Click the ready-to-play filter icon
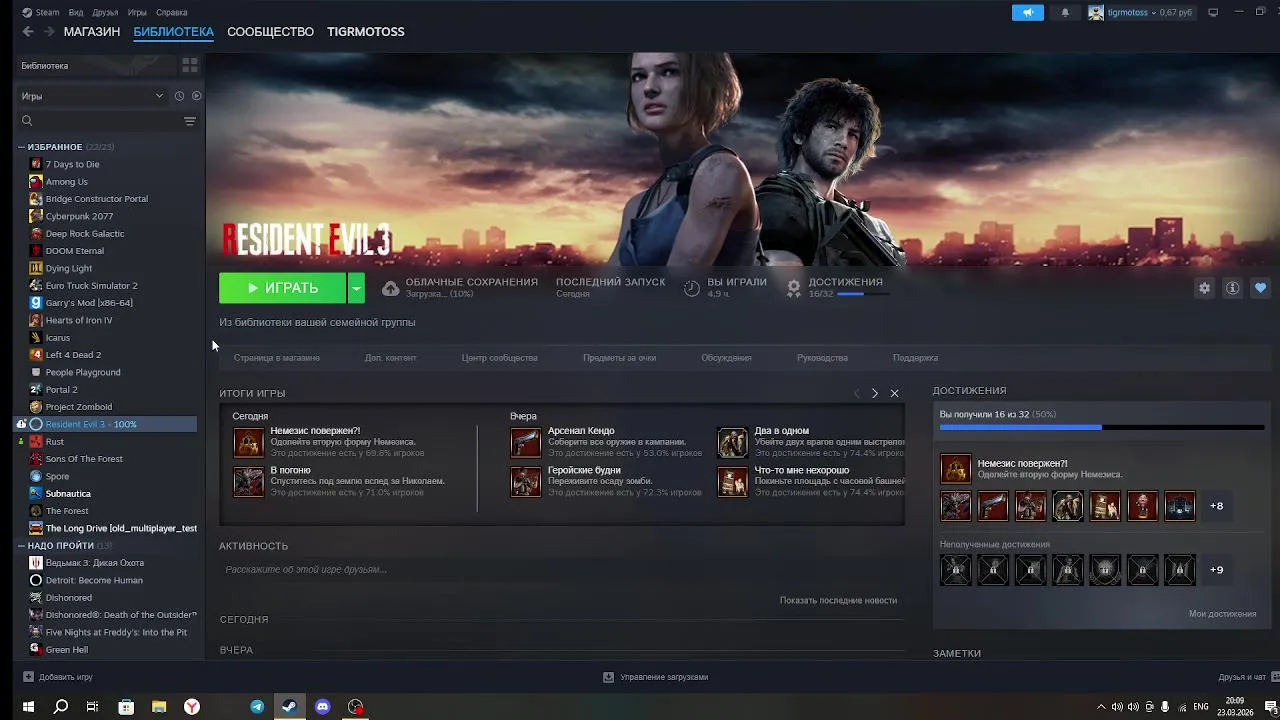This screenshot has height=720, width=1280. click(196, 96)
